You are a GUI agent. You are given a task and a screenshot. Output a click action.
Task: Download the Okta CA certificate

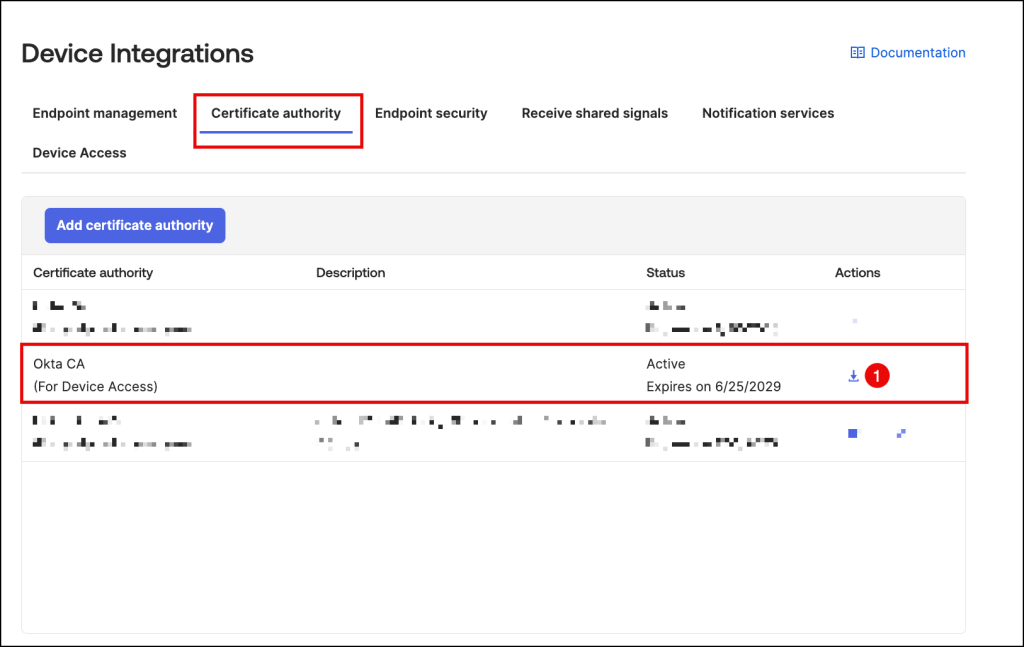tap(853, 376)
